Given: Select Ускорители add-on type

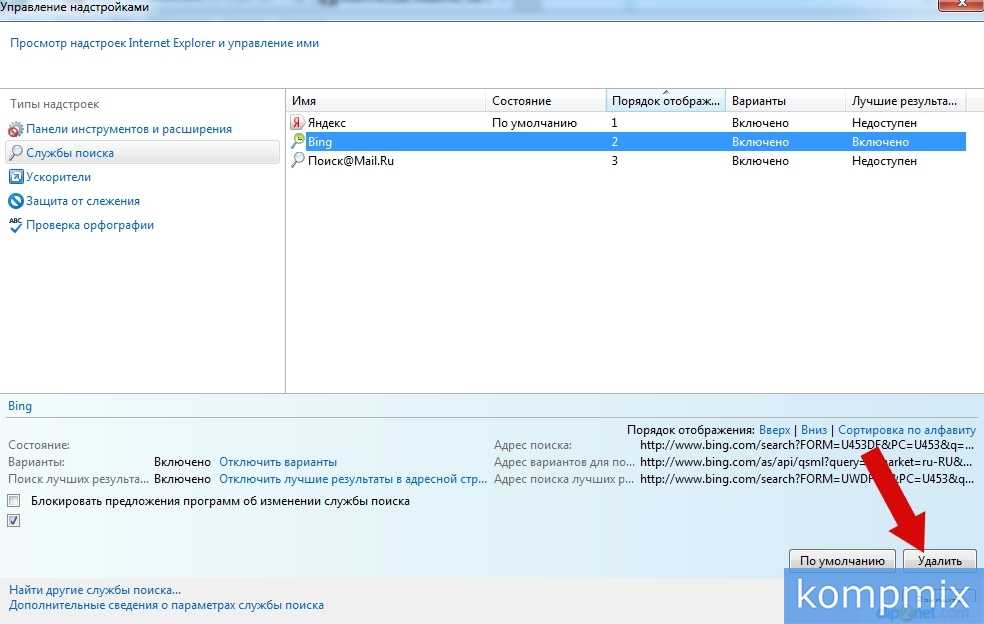Looking at the screenshot, I should pos(58,177).
